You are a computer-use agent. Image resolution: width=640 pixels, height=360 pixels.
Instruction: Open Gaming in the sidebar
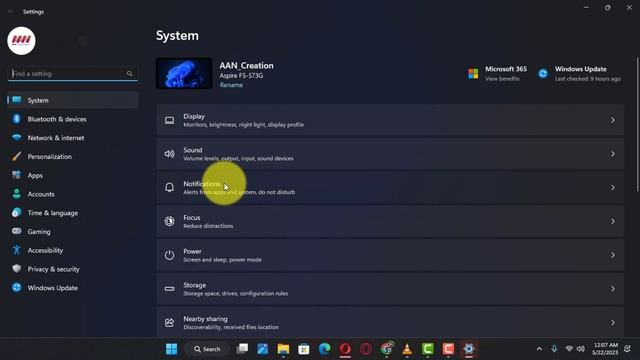(73, 232)
